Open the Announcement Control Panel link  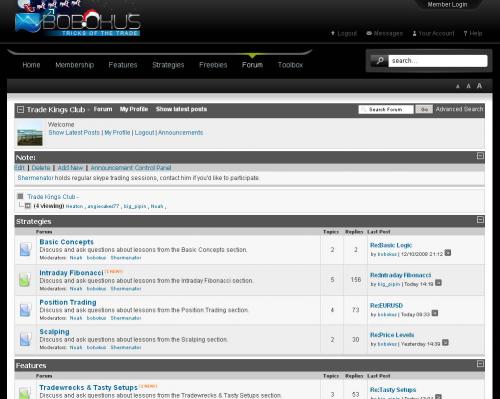point(131,168)
